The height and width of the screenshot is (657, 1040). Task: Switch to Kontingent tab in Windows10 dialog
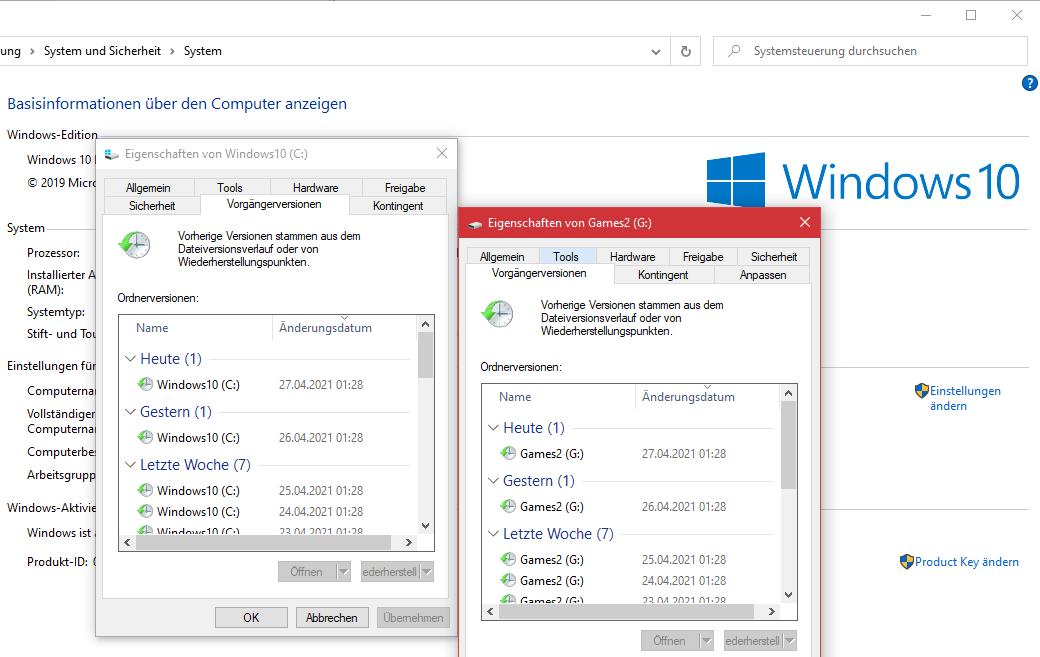tap(398, 206)
